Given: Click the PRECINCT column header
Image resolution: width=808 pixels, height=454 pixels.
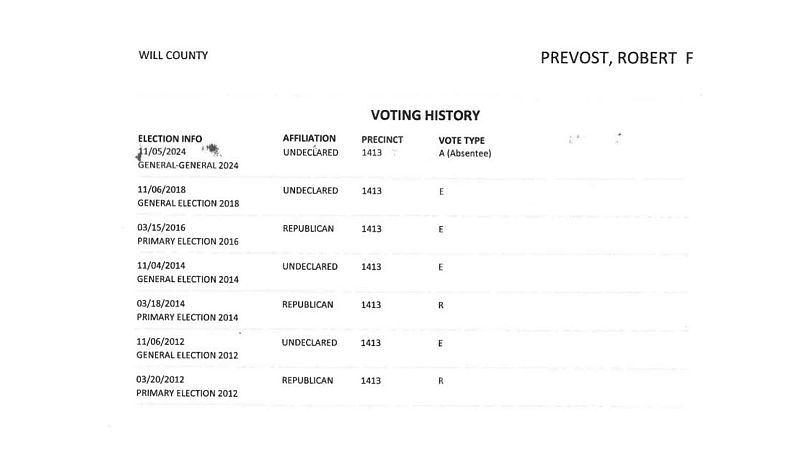Looking at the screenshot, I should coord(381,139).
